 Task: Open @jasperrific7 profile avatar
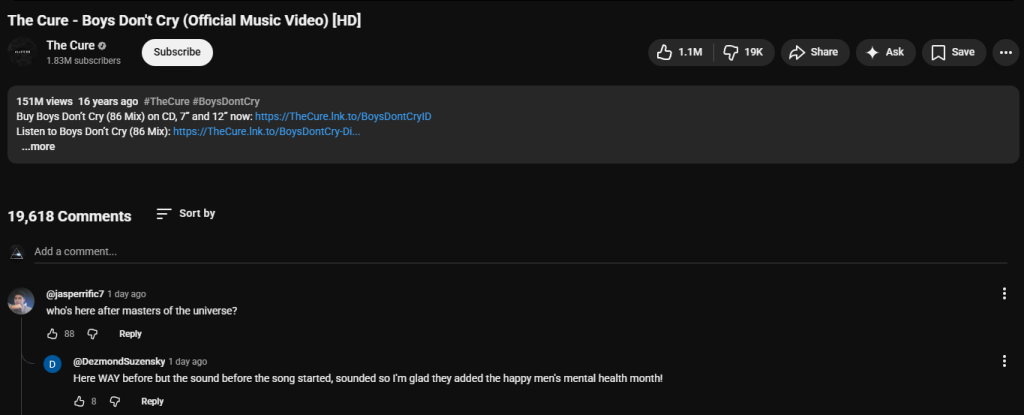pos(21,301)
